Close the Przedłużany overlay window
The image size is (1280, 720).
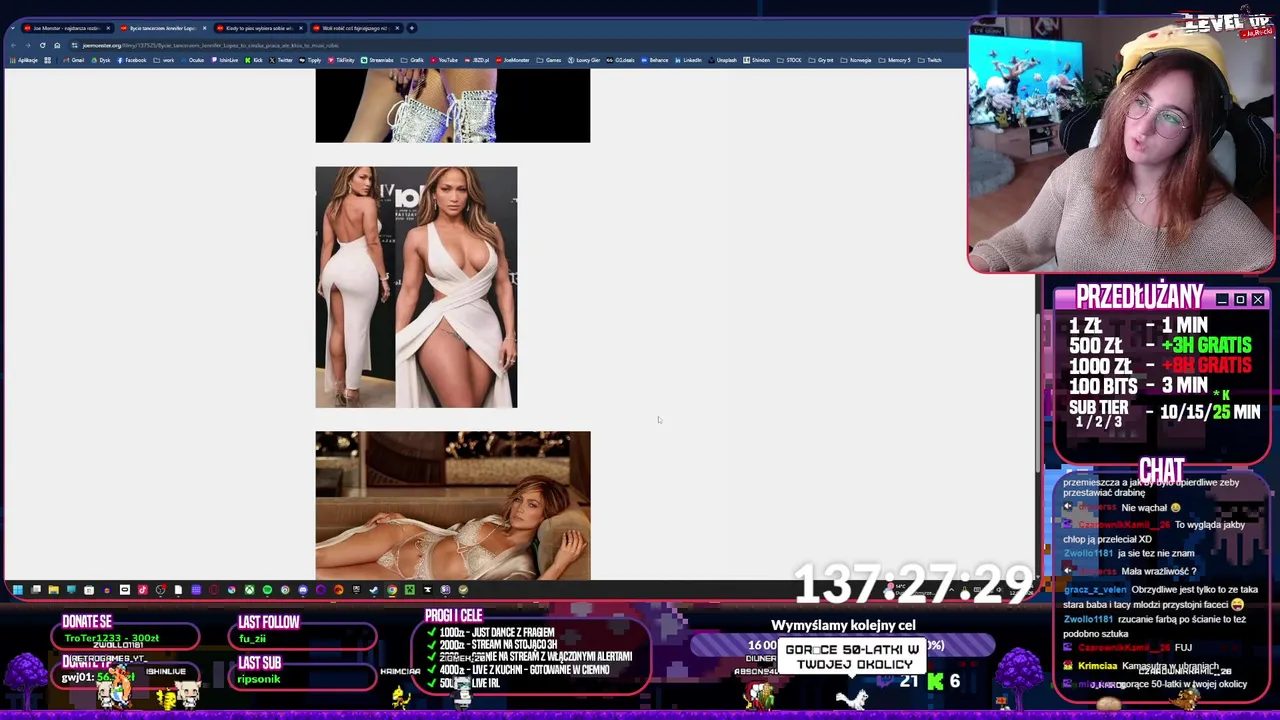(1258, 300)
